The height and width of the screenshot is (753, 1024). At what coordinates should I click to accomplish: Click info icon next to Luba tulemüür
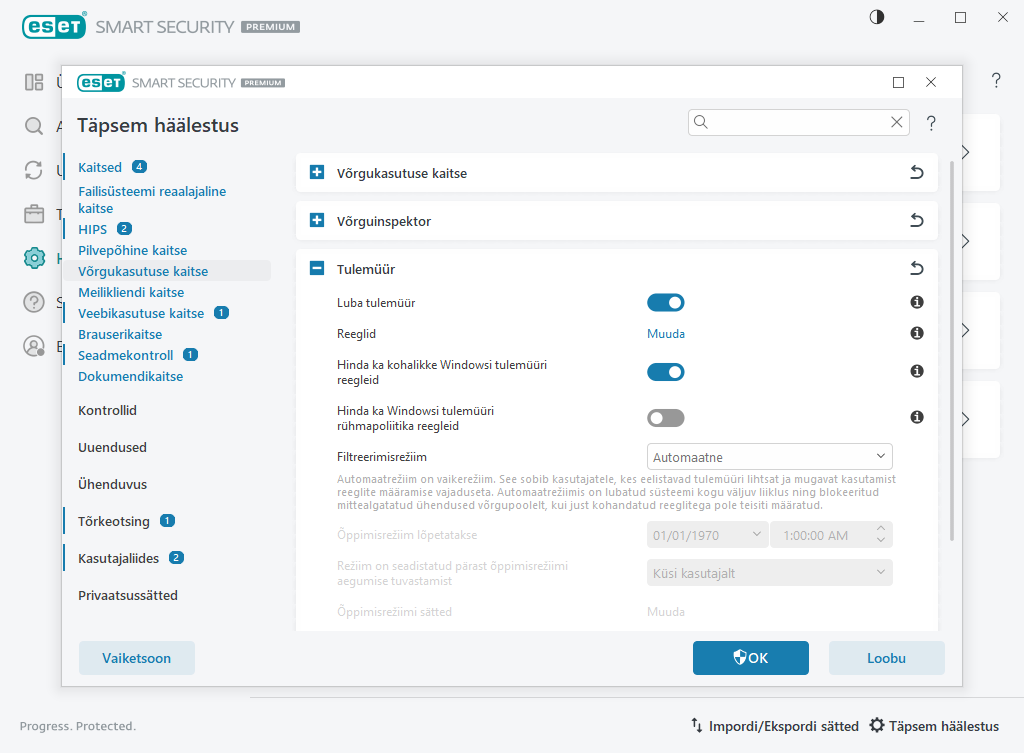click(916, 302)
